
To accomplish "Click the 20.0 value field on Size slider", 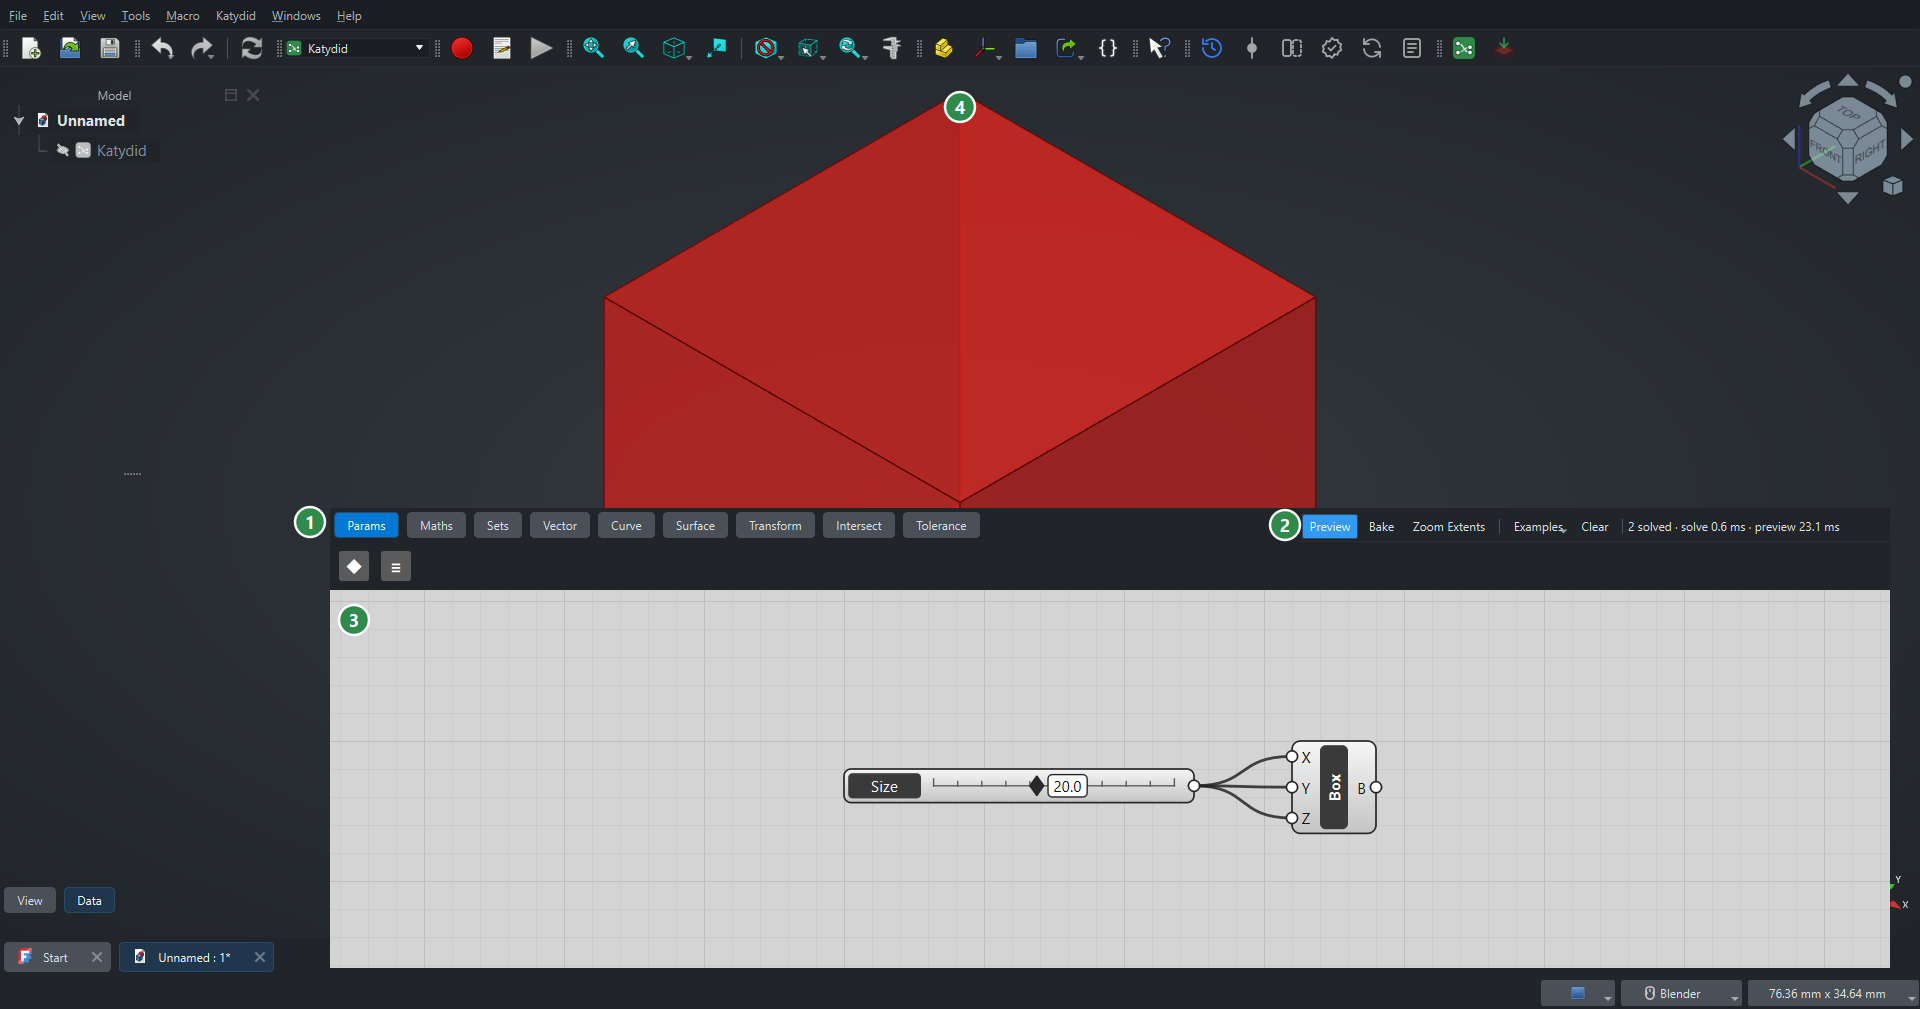I will click(x=1067, y=786).
